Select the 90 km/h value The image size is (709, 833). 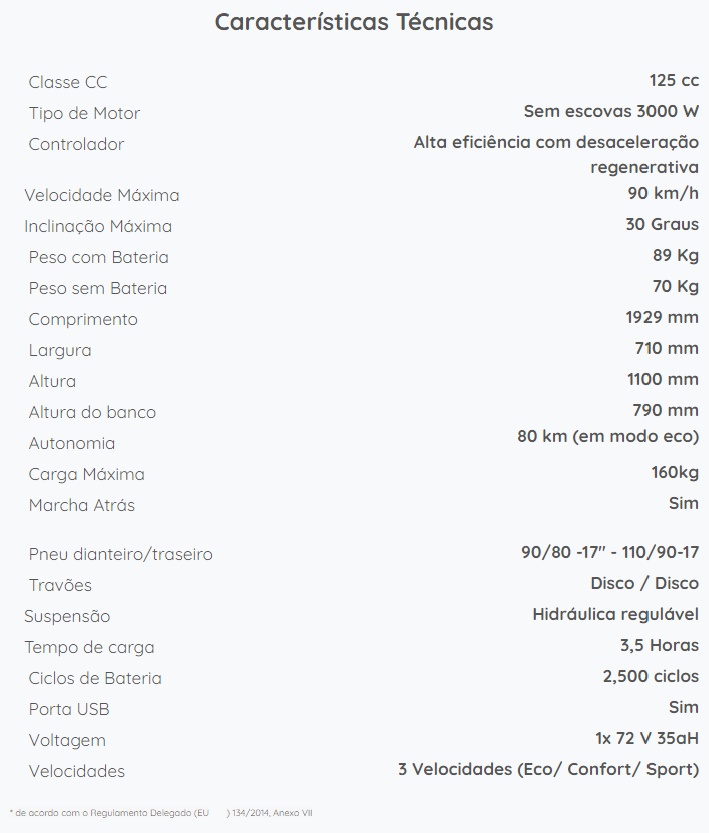[x=663, y=193]
